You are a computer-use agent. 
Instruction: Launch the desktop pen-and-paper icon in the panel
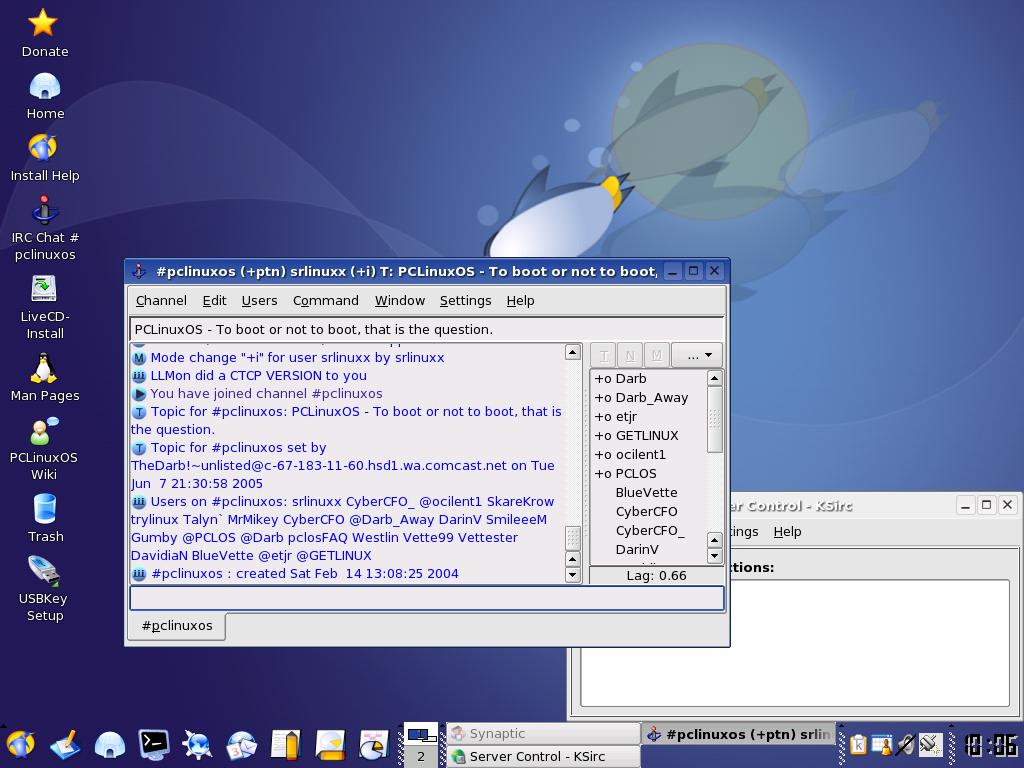coord(65,744)
